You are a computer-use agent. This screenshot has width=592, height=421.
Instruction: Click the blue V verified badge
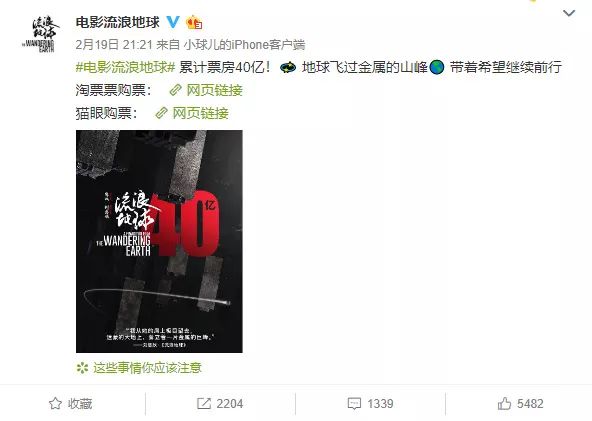pyautogui.click(x=173, y=22)
